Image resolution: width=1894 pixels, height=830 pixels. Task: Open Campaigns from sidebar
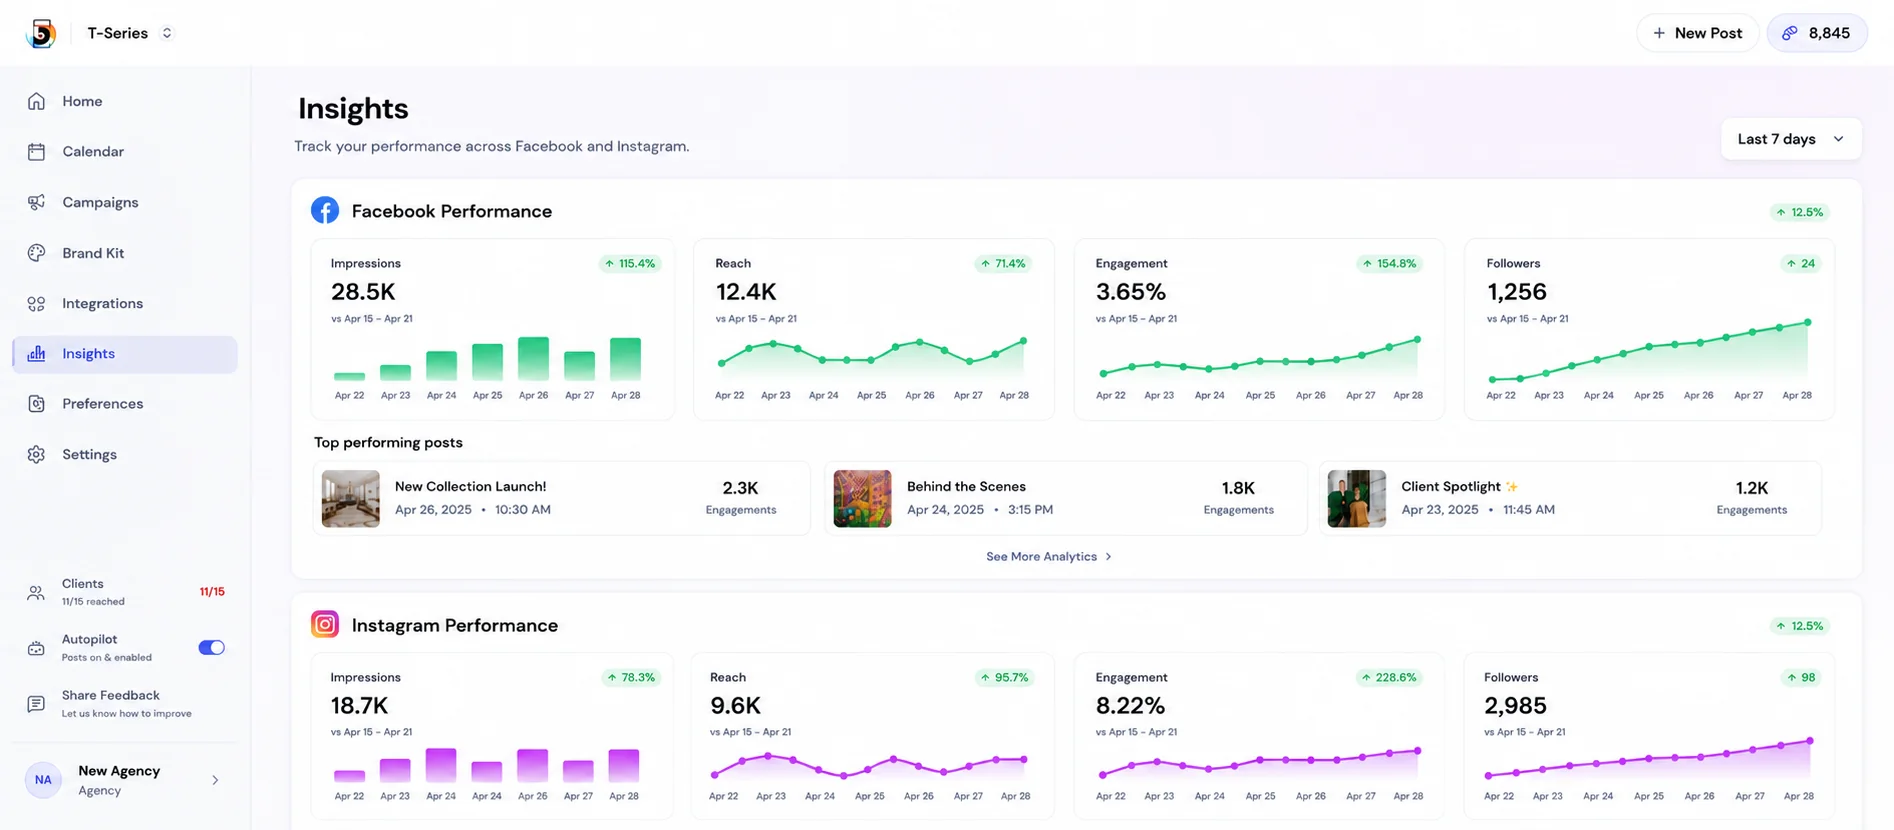(x=100, y=202)
